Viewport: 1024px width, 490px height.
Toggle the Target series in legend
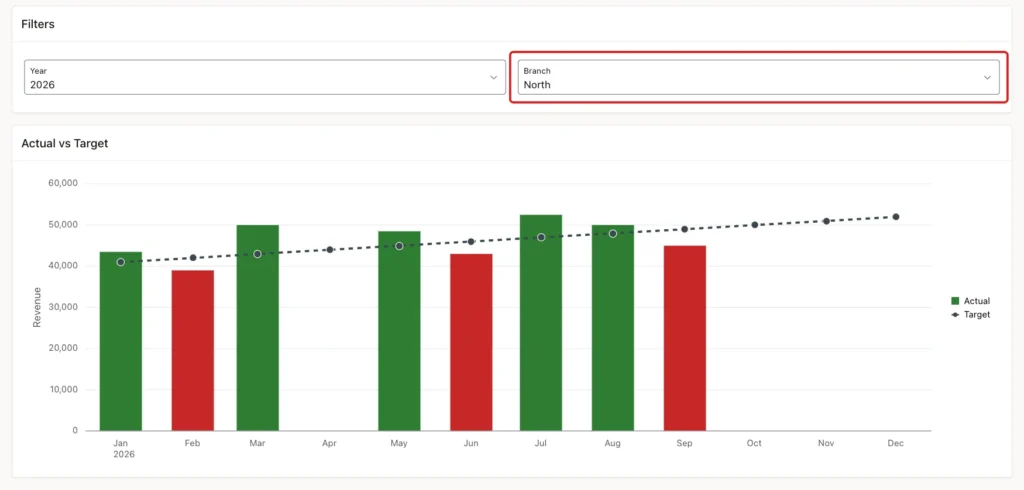click(x=970, y=314)
